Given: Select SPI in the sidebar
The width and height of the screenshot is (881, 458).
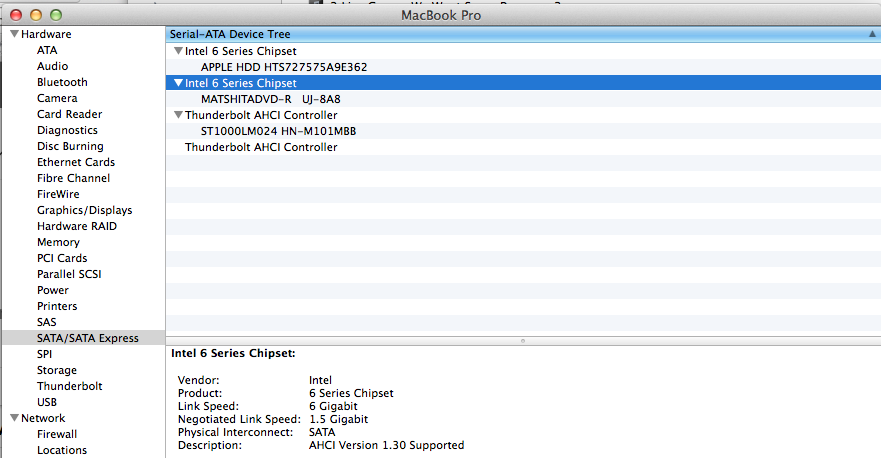Looking at the screenshot, I should click(44, 355).
